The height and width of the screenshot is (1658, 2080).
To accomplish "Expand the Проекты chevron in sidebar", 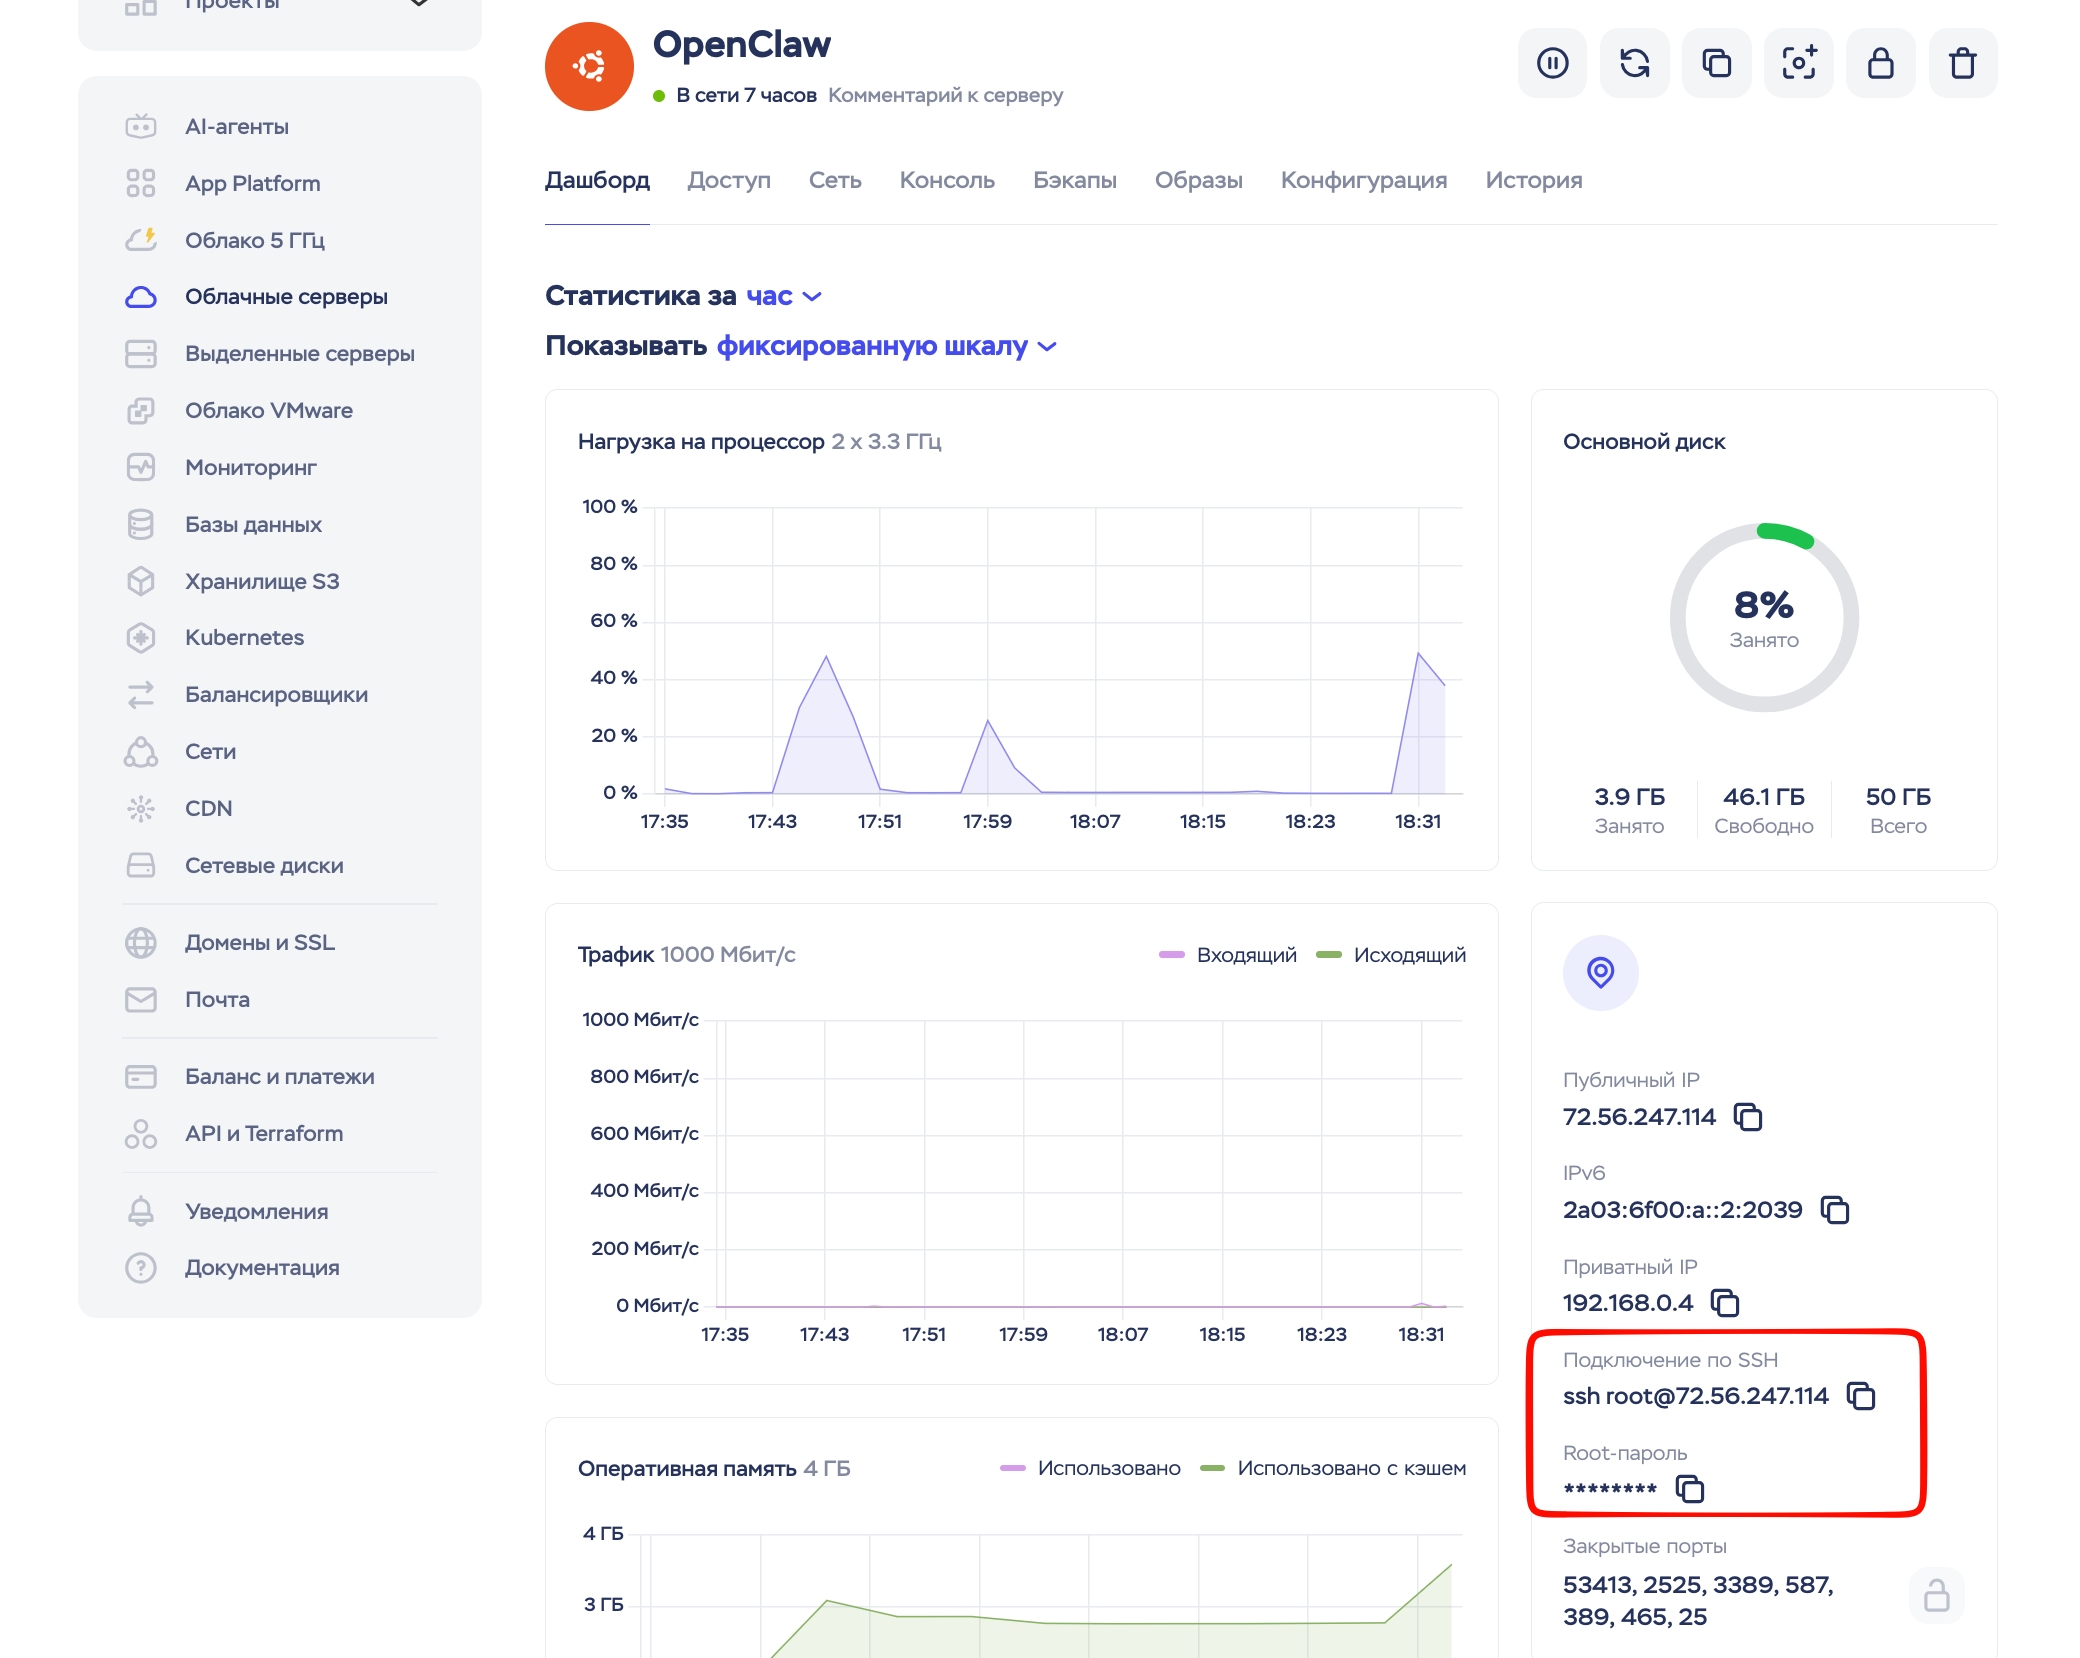I will point(420,3).
